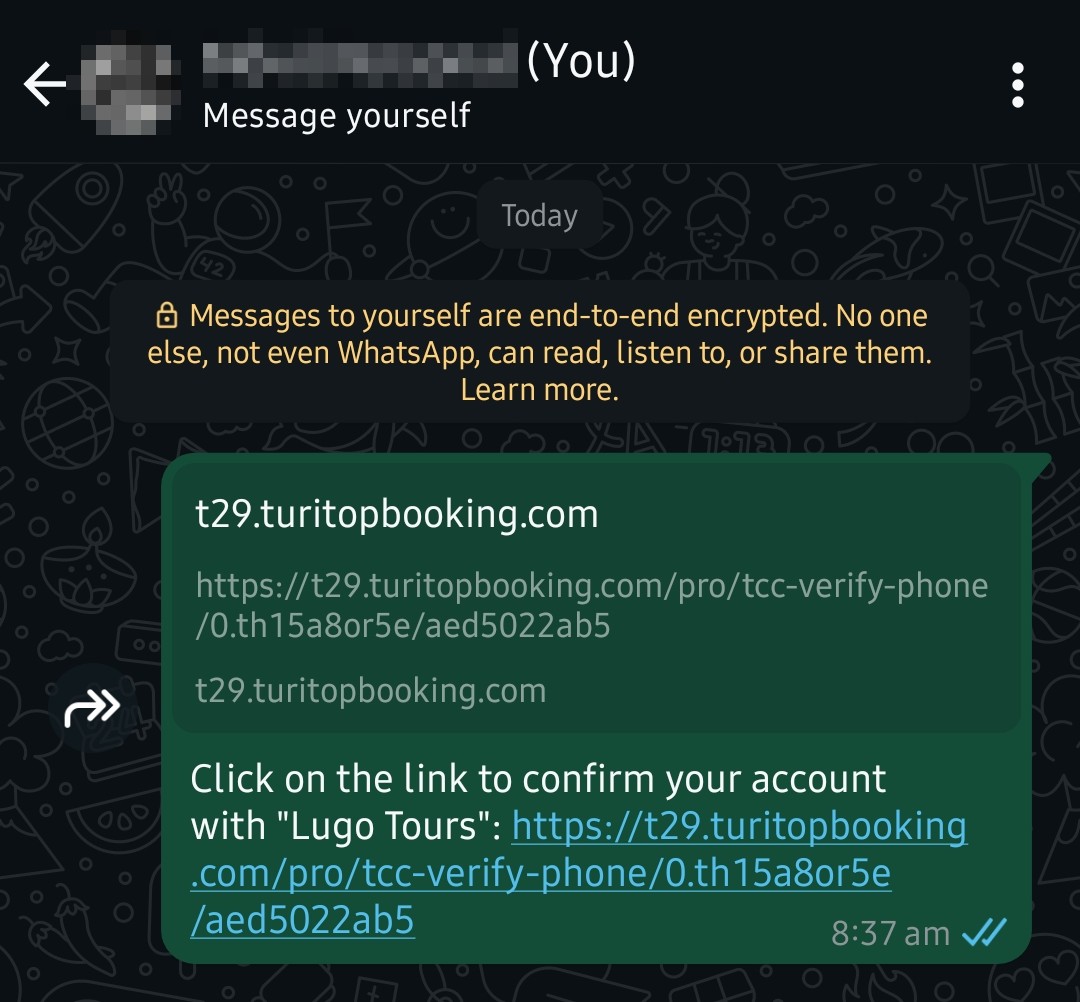Tap the "(You)" label in header
This screenshot has height=1002, width=1080.
coord(581,61)
